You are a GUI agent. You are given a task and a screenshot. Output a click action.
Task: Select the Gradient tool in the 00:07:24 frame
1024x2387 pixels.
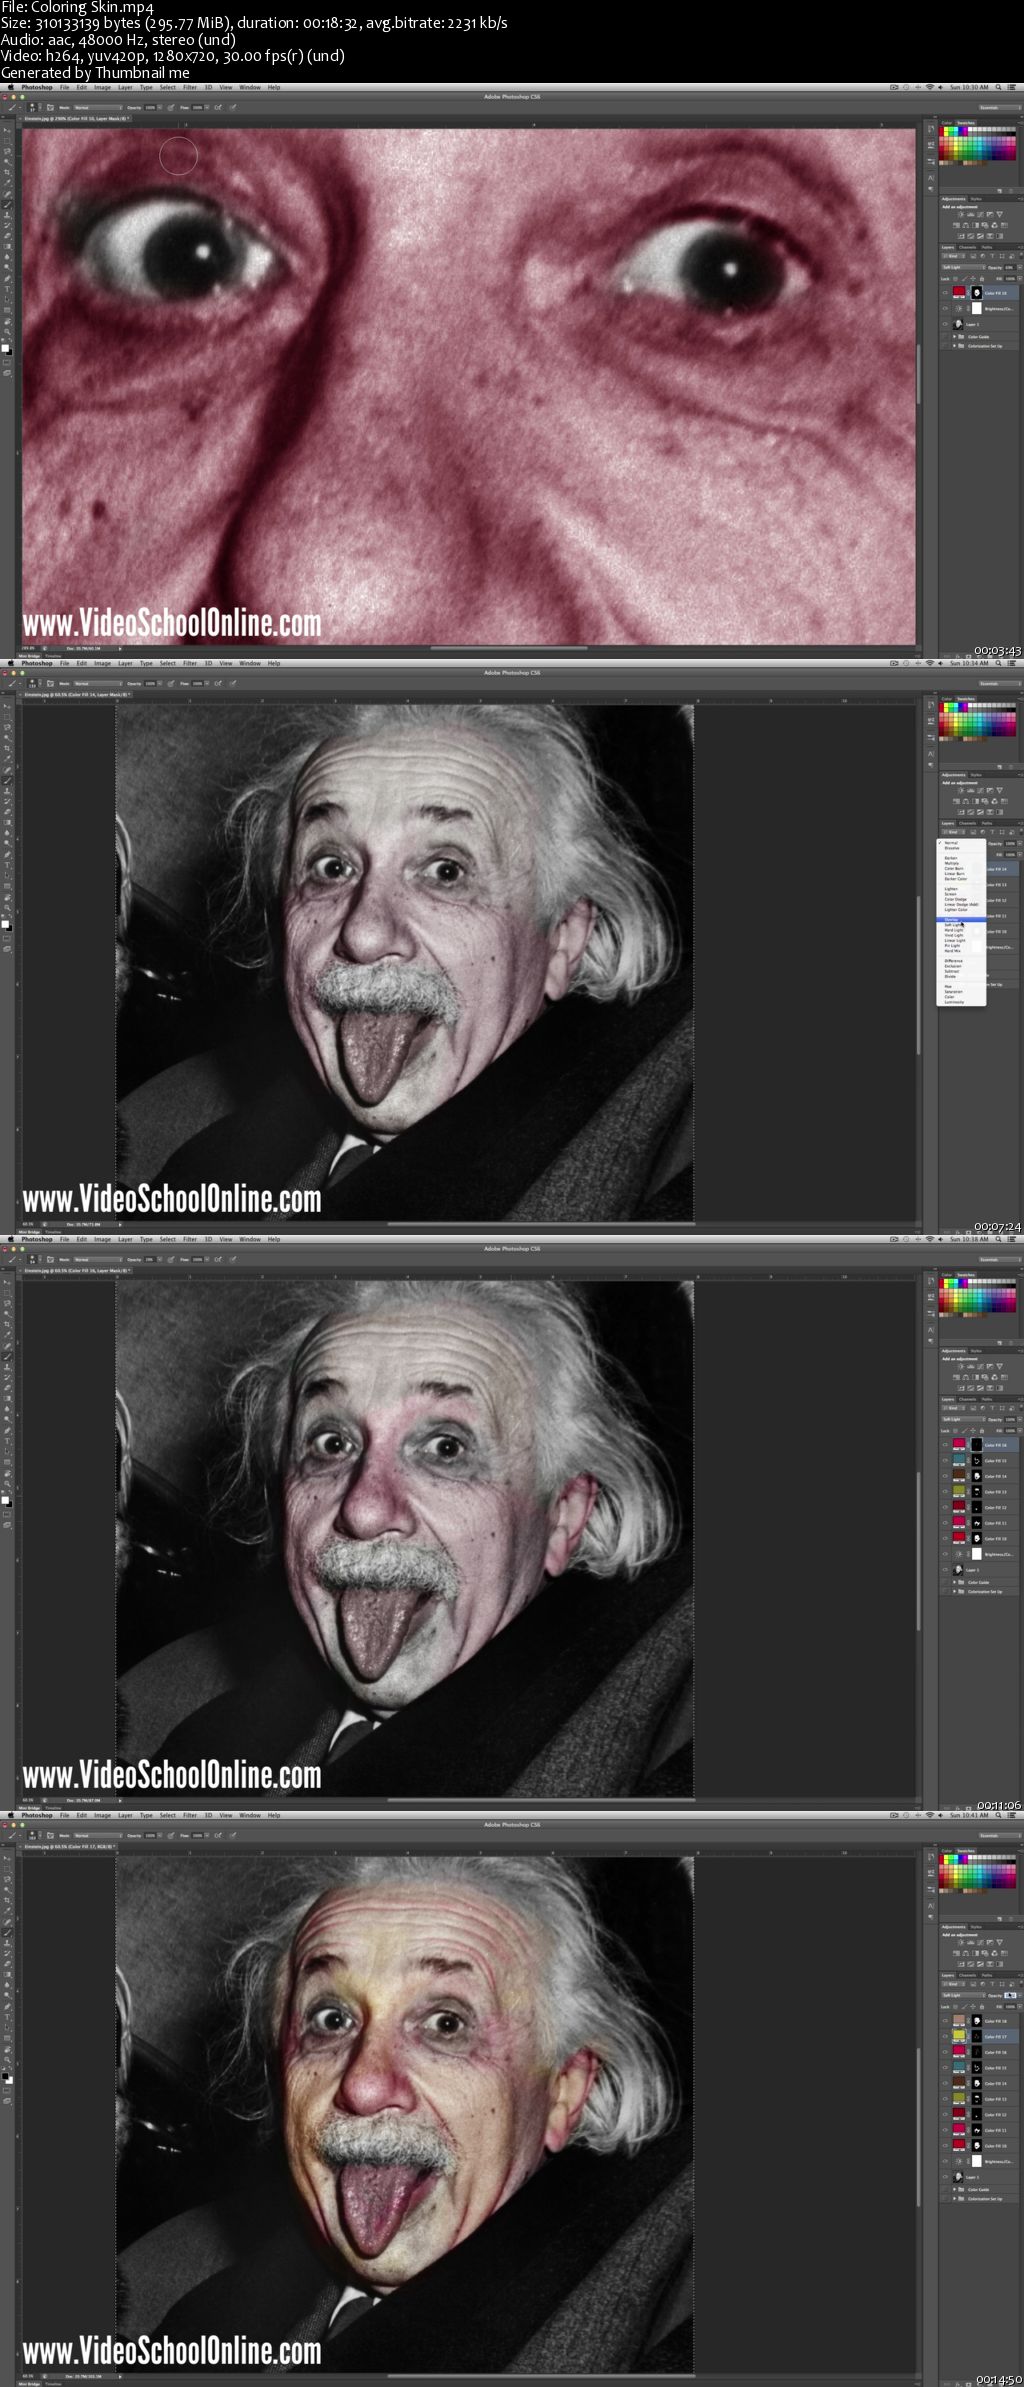click(7, 822)
